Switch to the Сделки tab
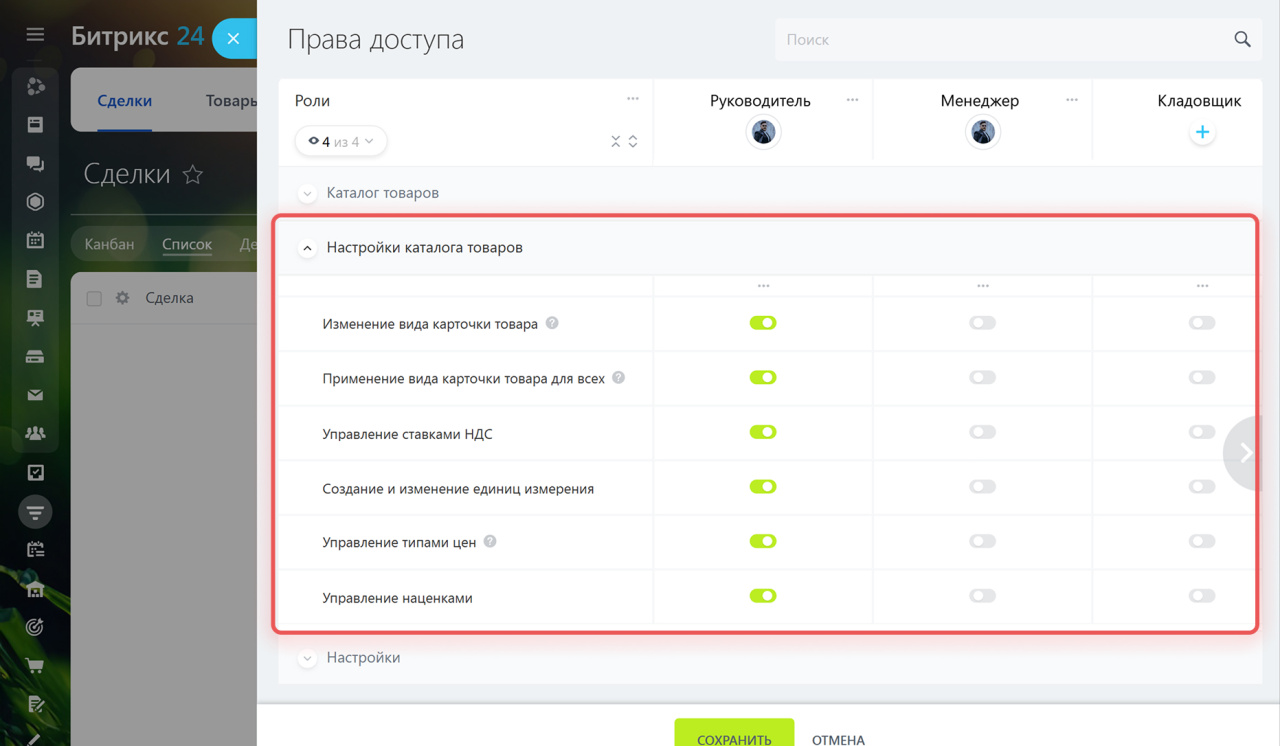The image size is (1280, 746). pos(125,101)
